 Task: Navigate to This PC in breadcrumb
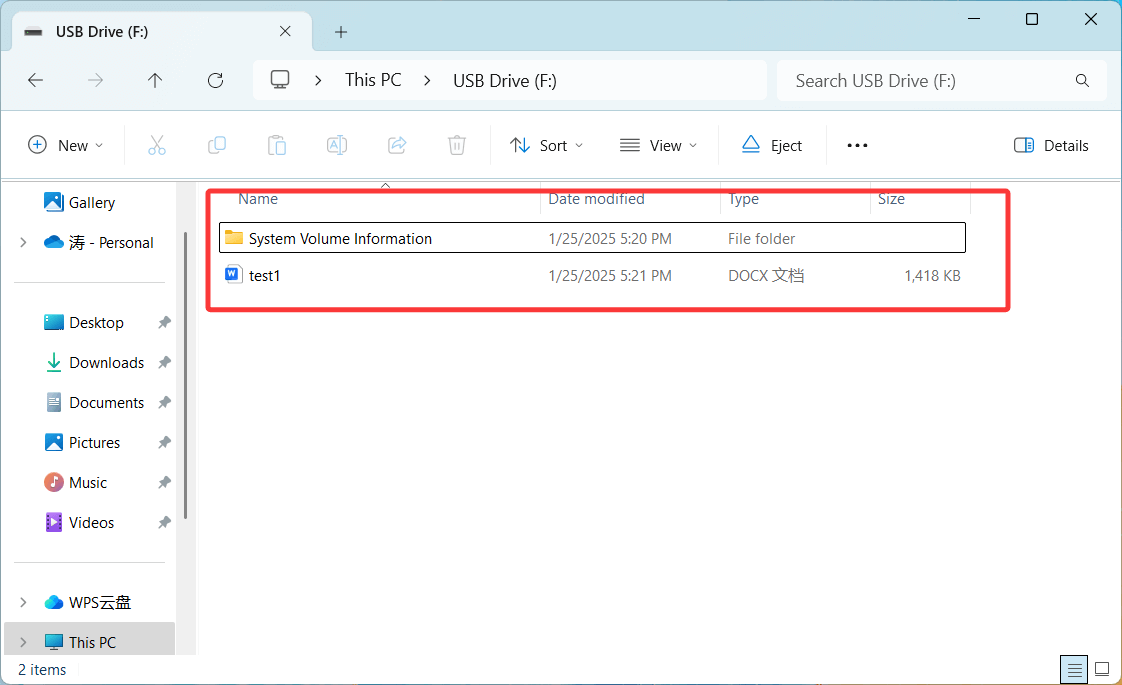(373, 80)
